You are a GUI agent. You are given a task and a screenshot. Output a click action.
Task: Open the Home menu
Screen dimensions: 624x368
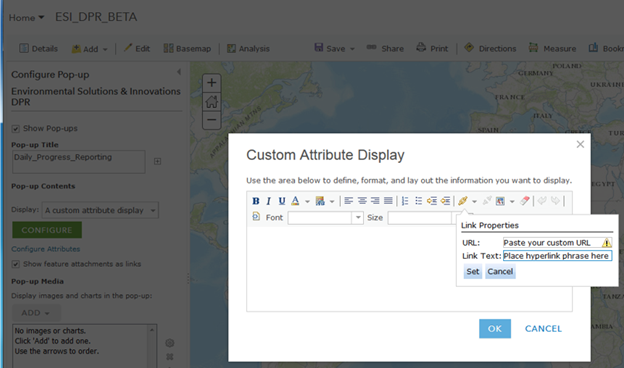tap(26, 18)
